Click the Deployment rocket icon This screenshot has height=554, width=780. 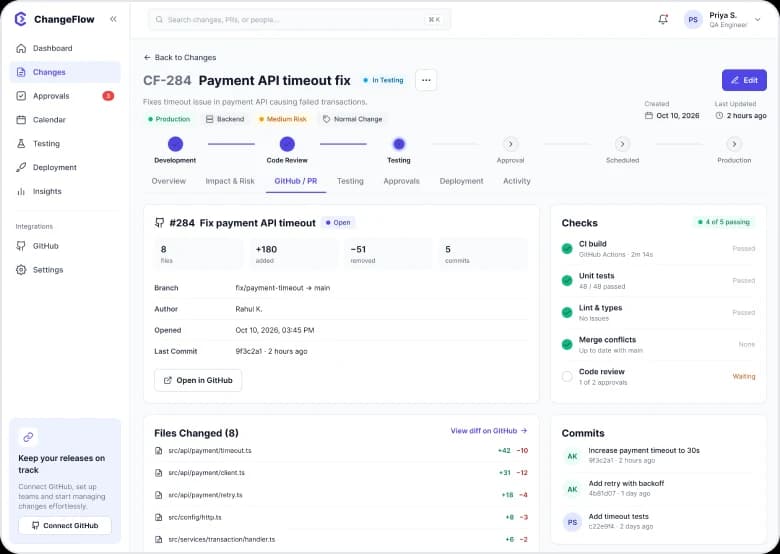coord(21,168)
